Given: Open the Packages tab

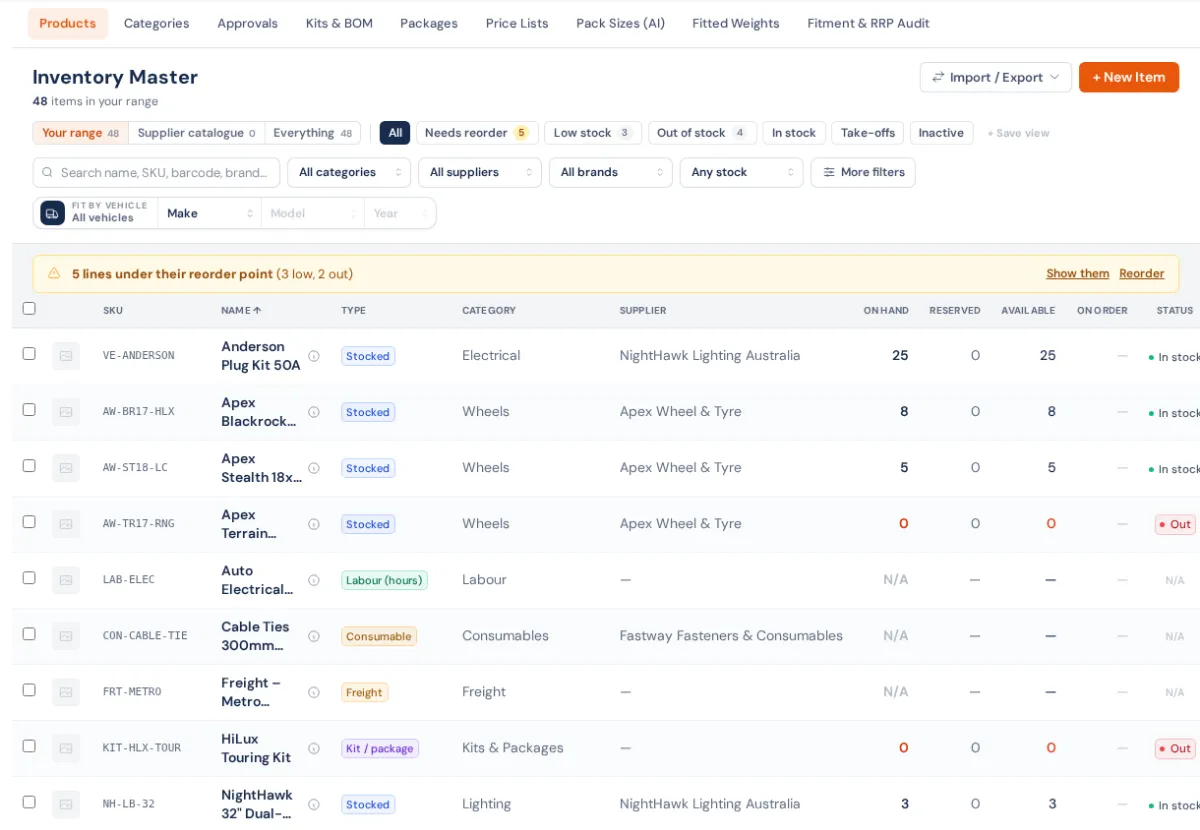Looking at the screenshot, I should tap(429, 23).
